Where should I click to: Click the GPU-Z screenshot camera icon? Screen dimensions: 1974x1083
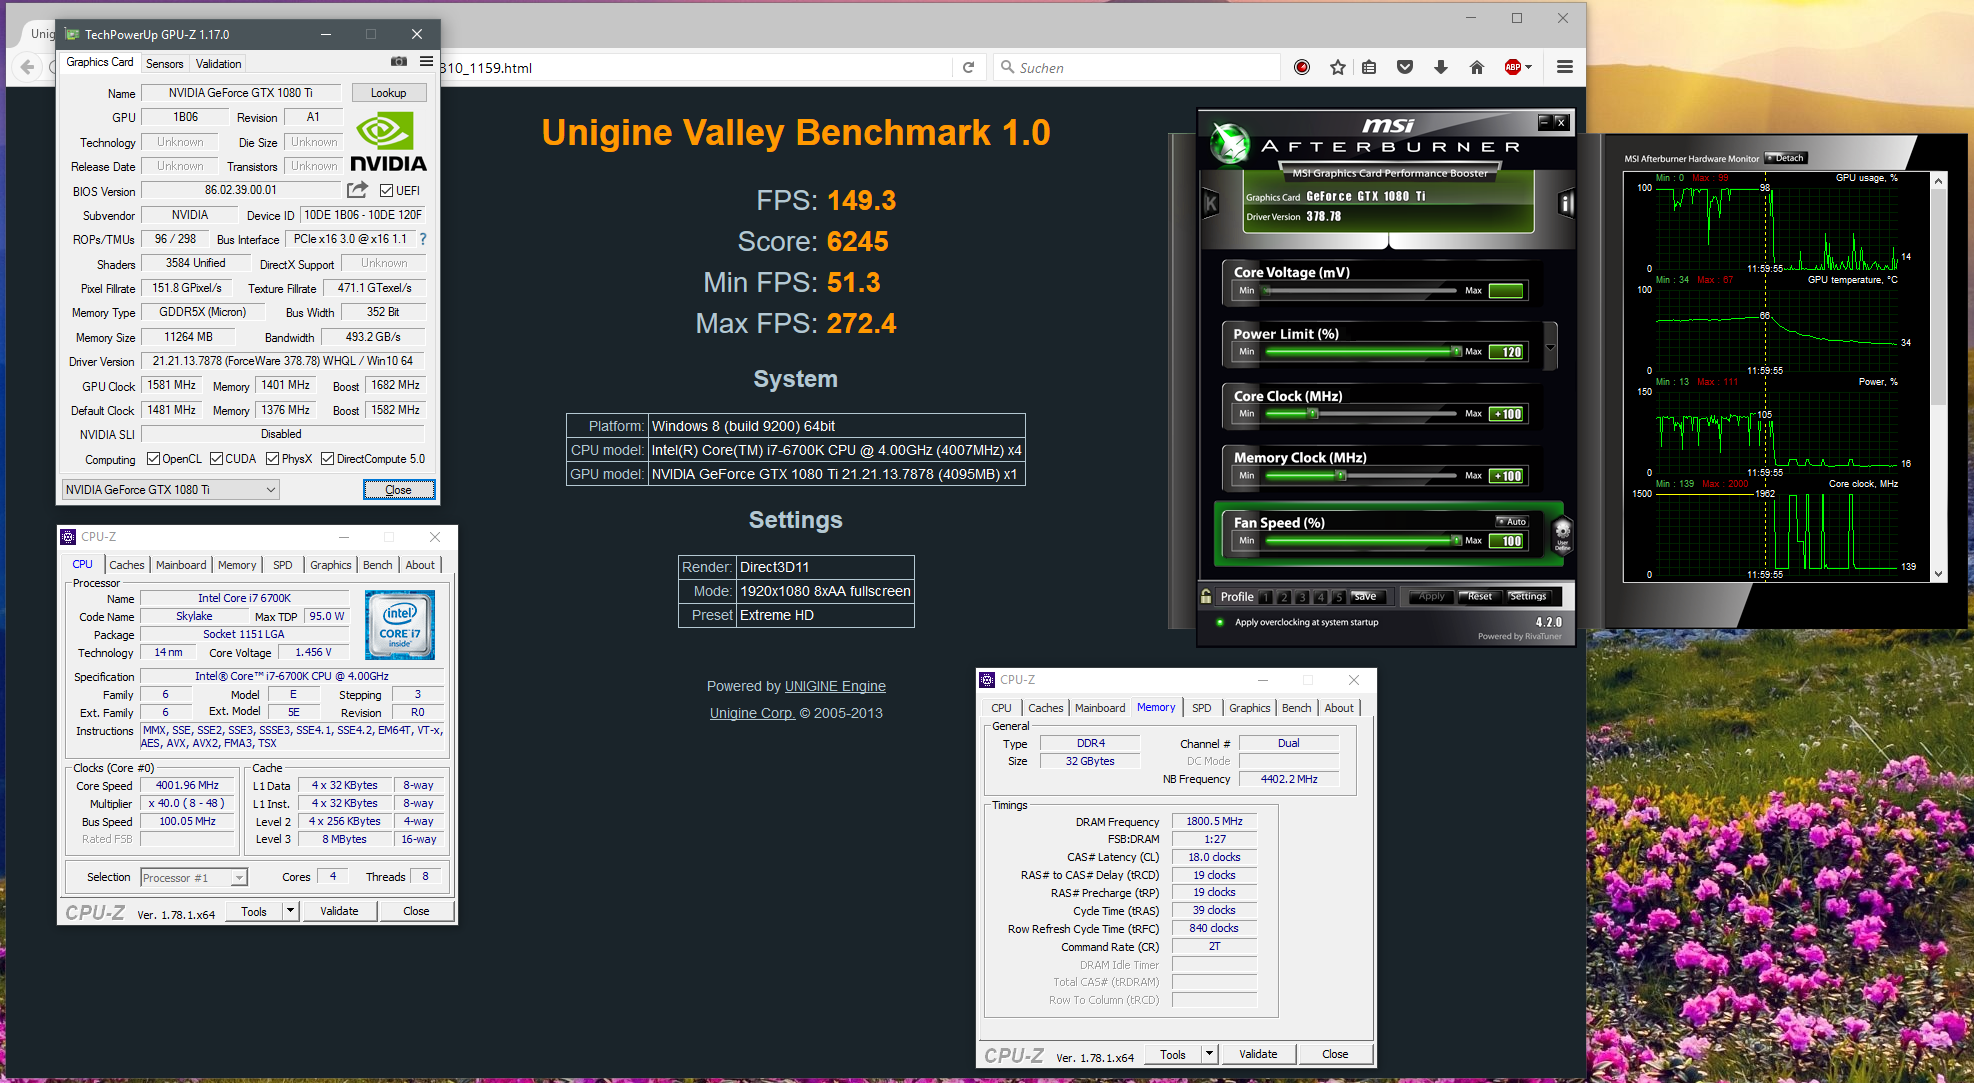click(x=399, y=62)
